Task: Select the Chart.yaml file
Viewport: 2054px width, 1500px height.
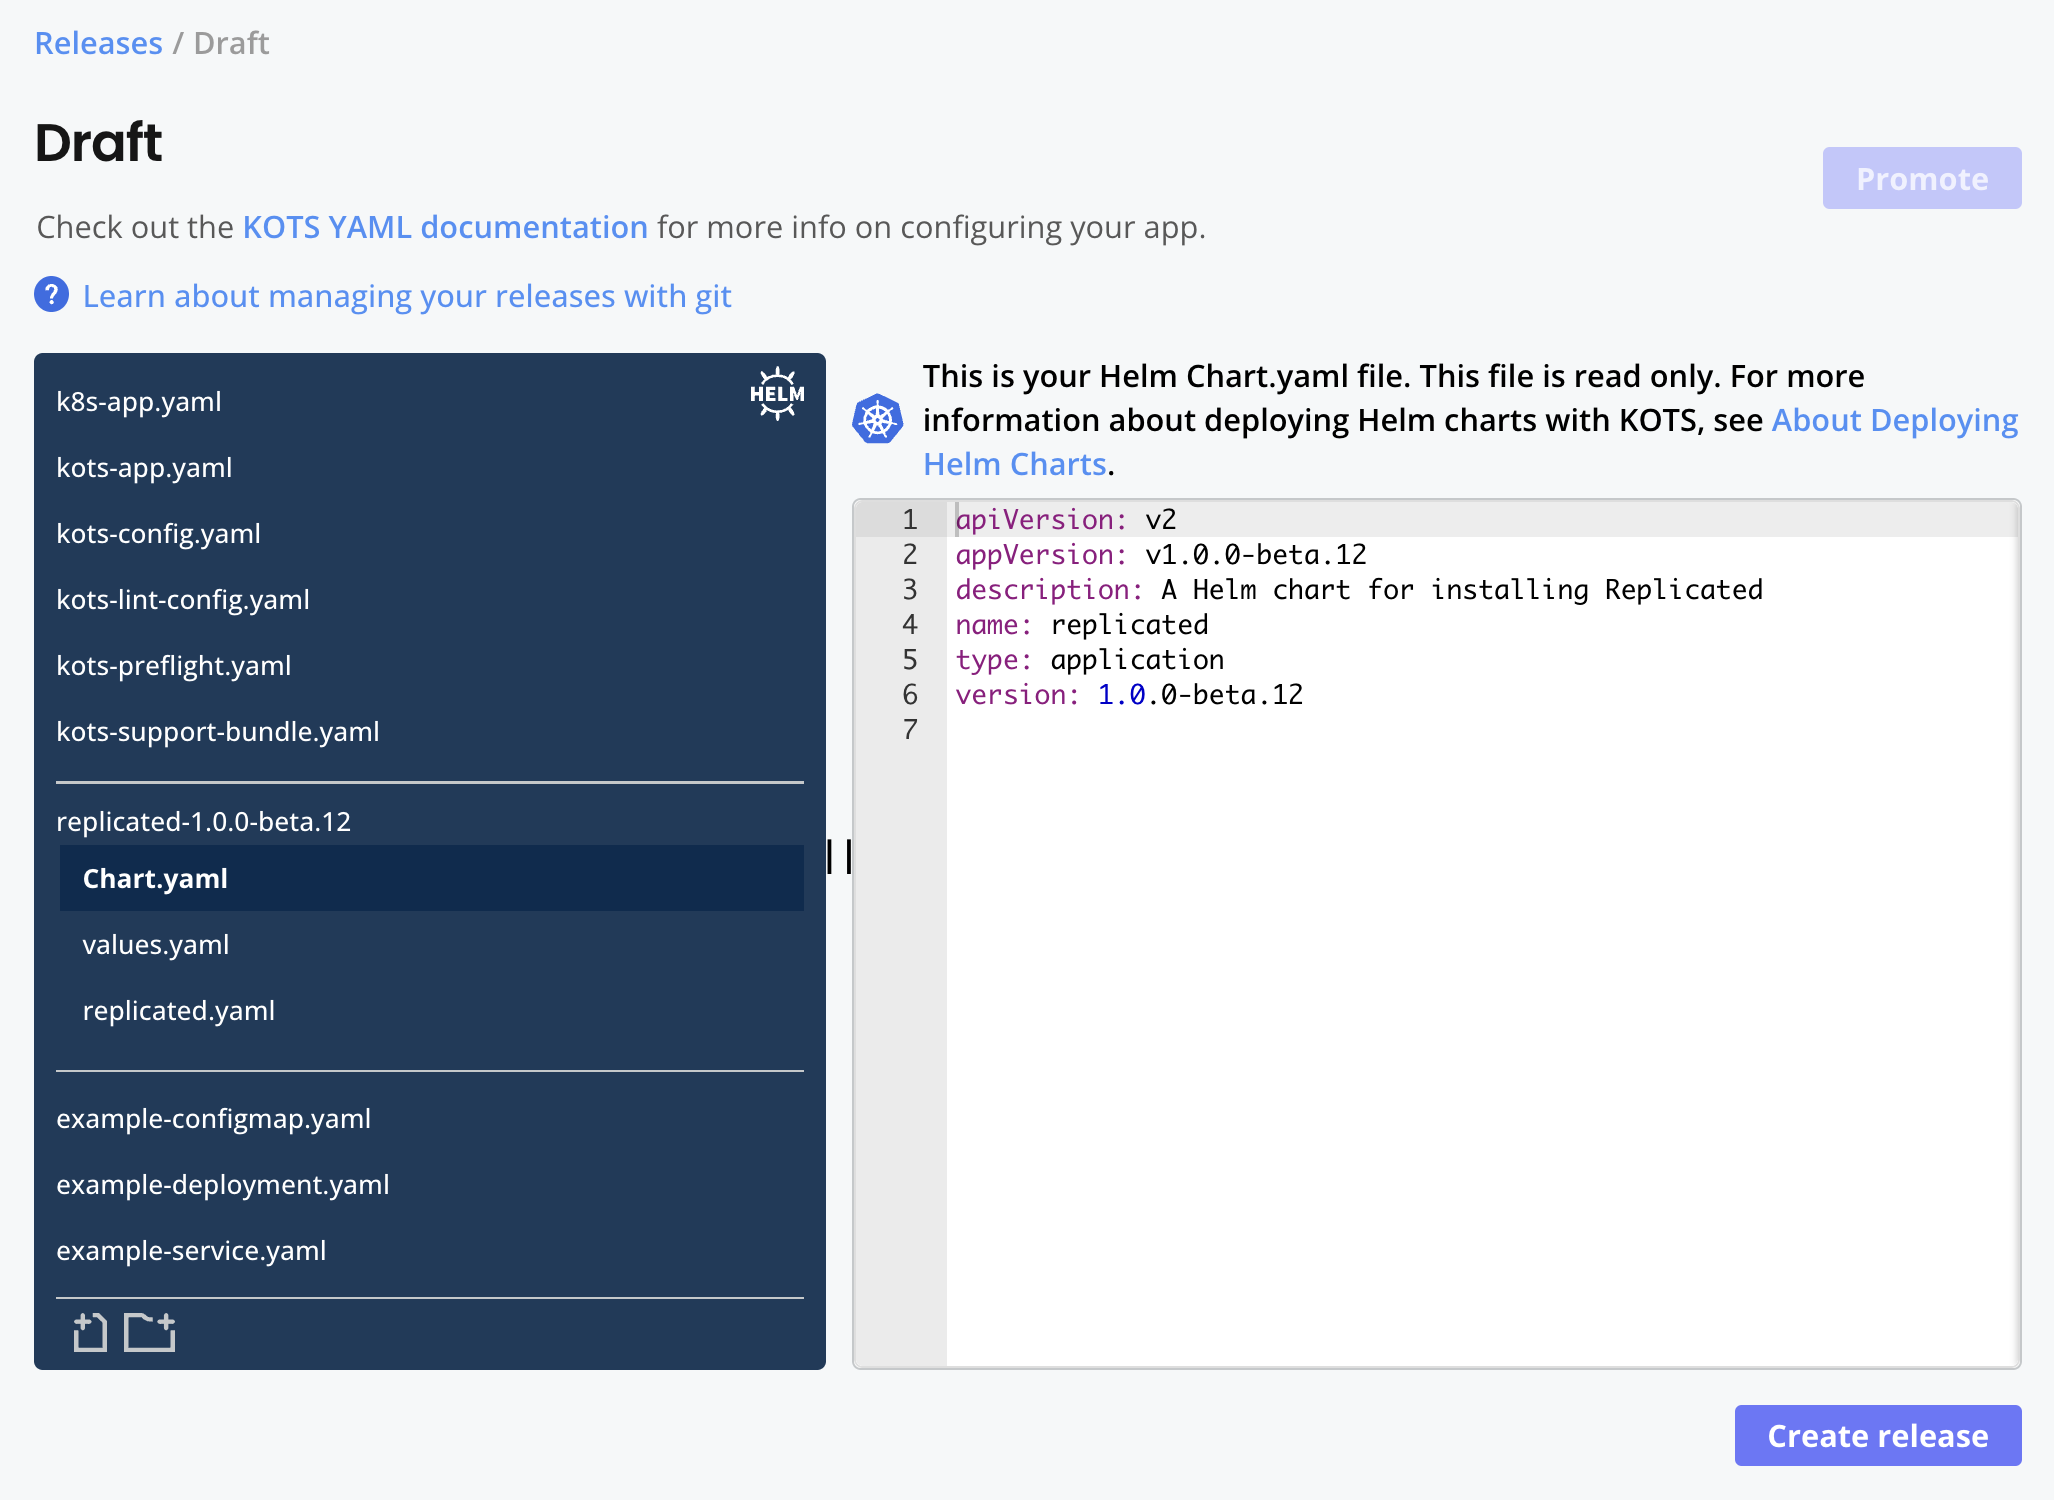Action: click(x=155, y=878)
